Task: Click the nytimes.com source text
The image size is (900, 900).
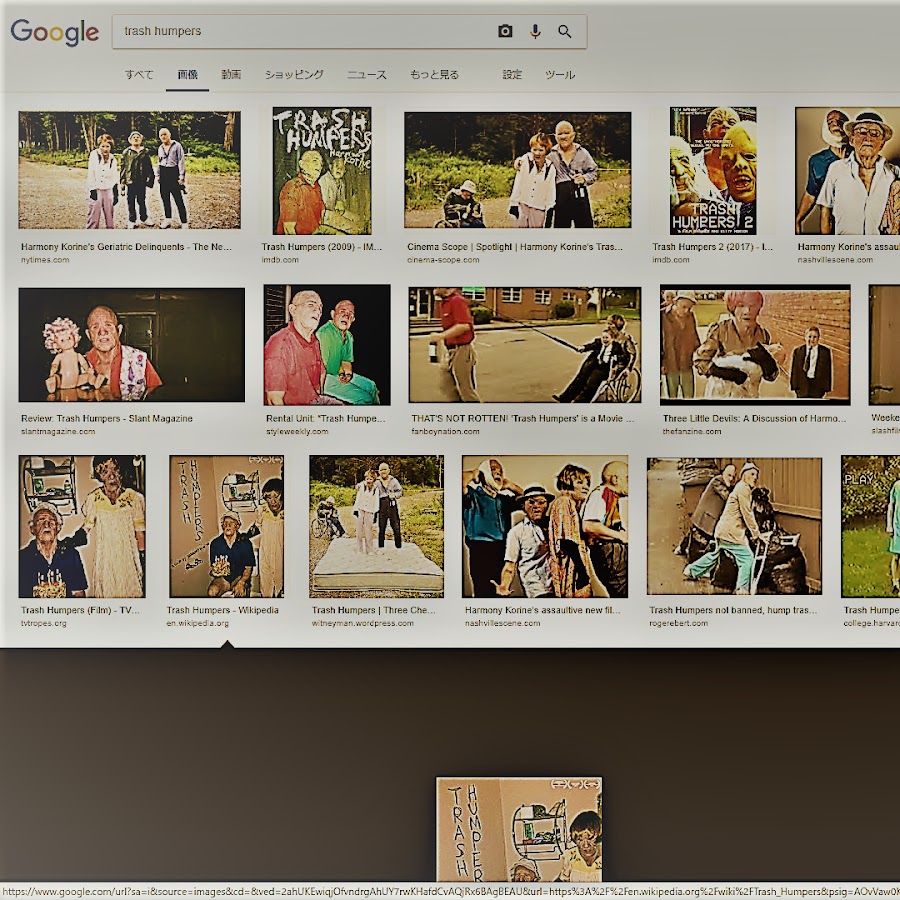Action: click(45, 260)
